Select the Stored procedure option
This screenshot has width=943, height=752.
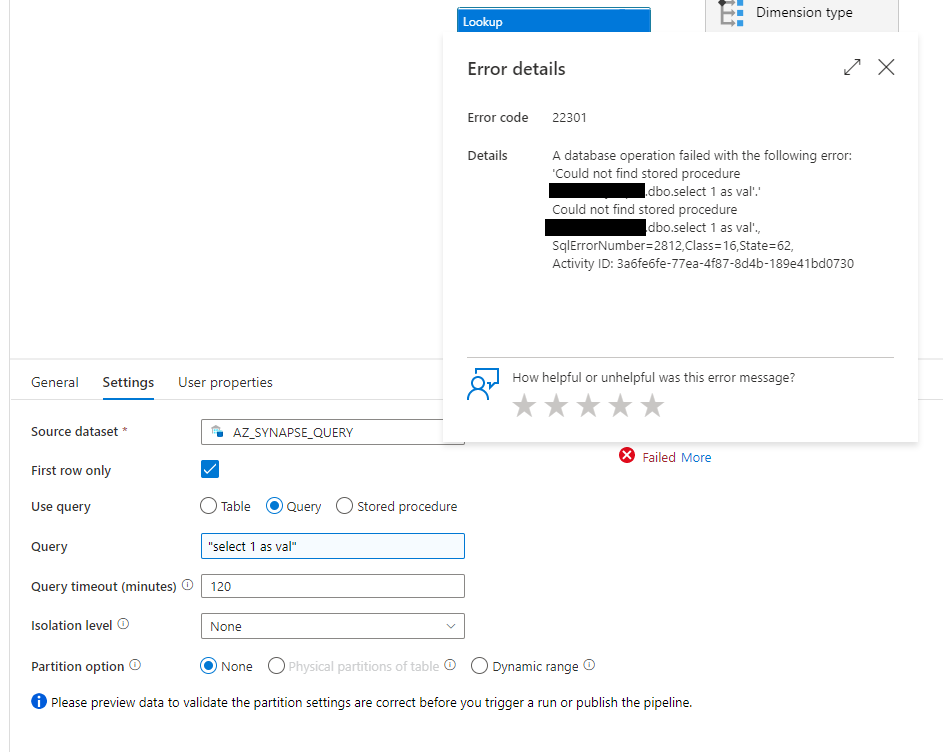click(344, 506)
